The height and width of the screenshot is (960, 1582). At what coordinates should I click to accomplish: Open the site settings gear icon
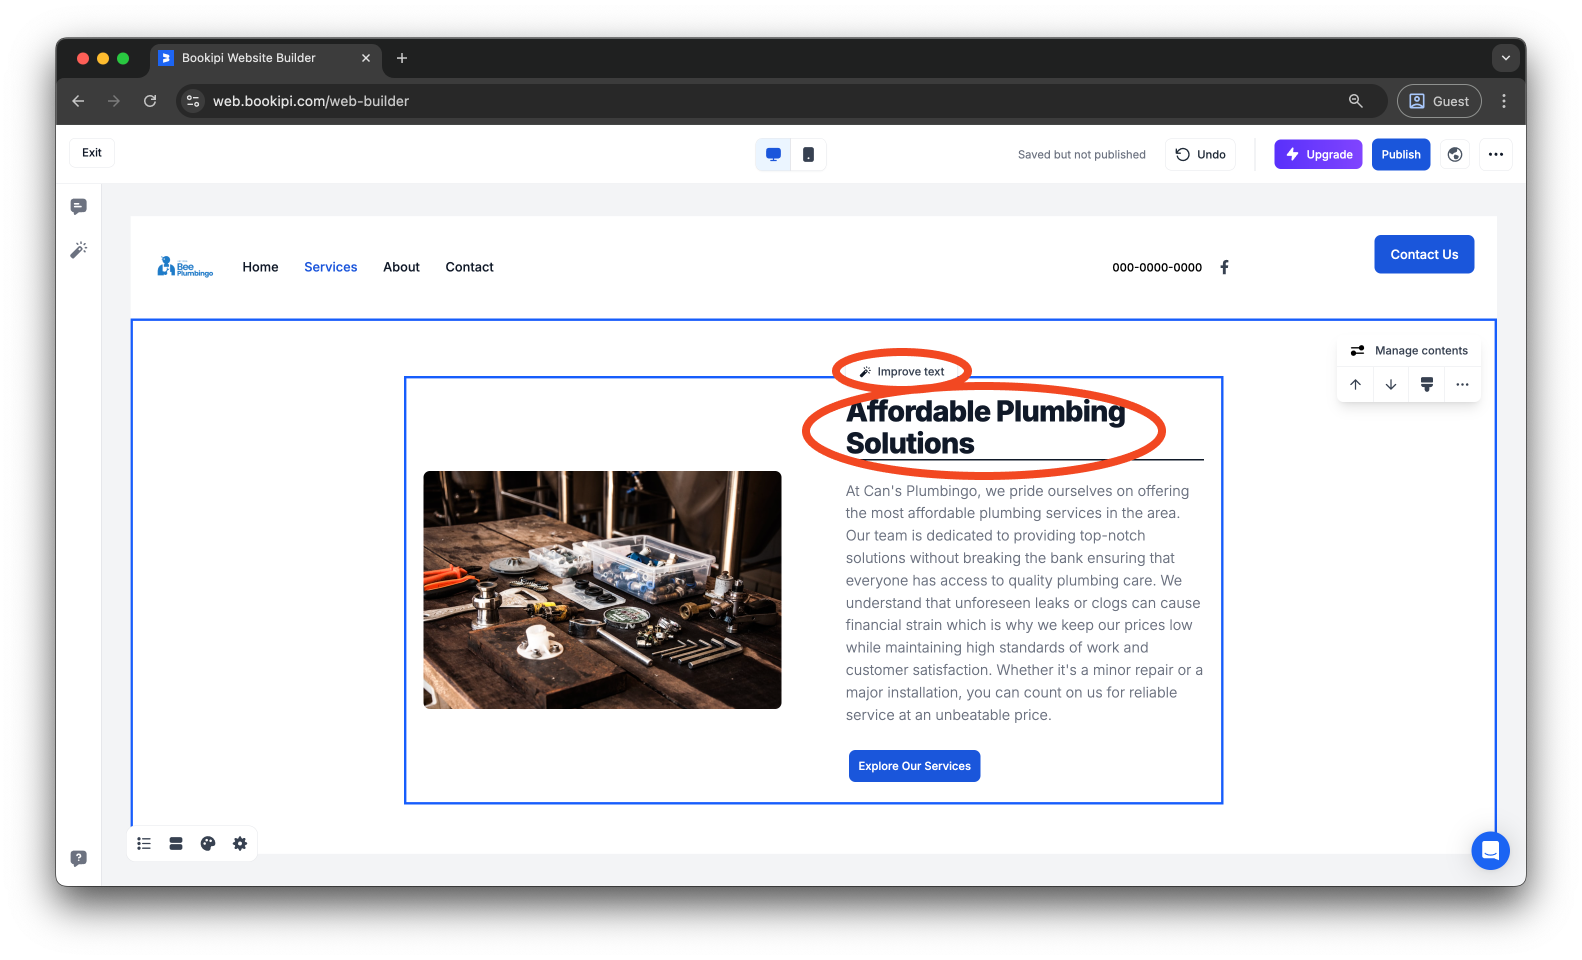(x=240, y=844)
